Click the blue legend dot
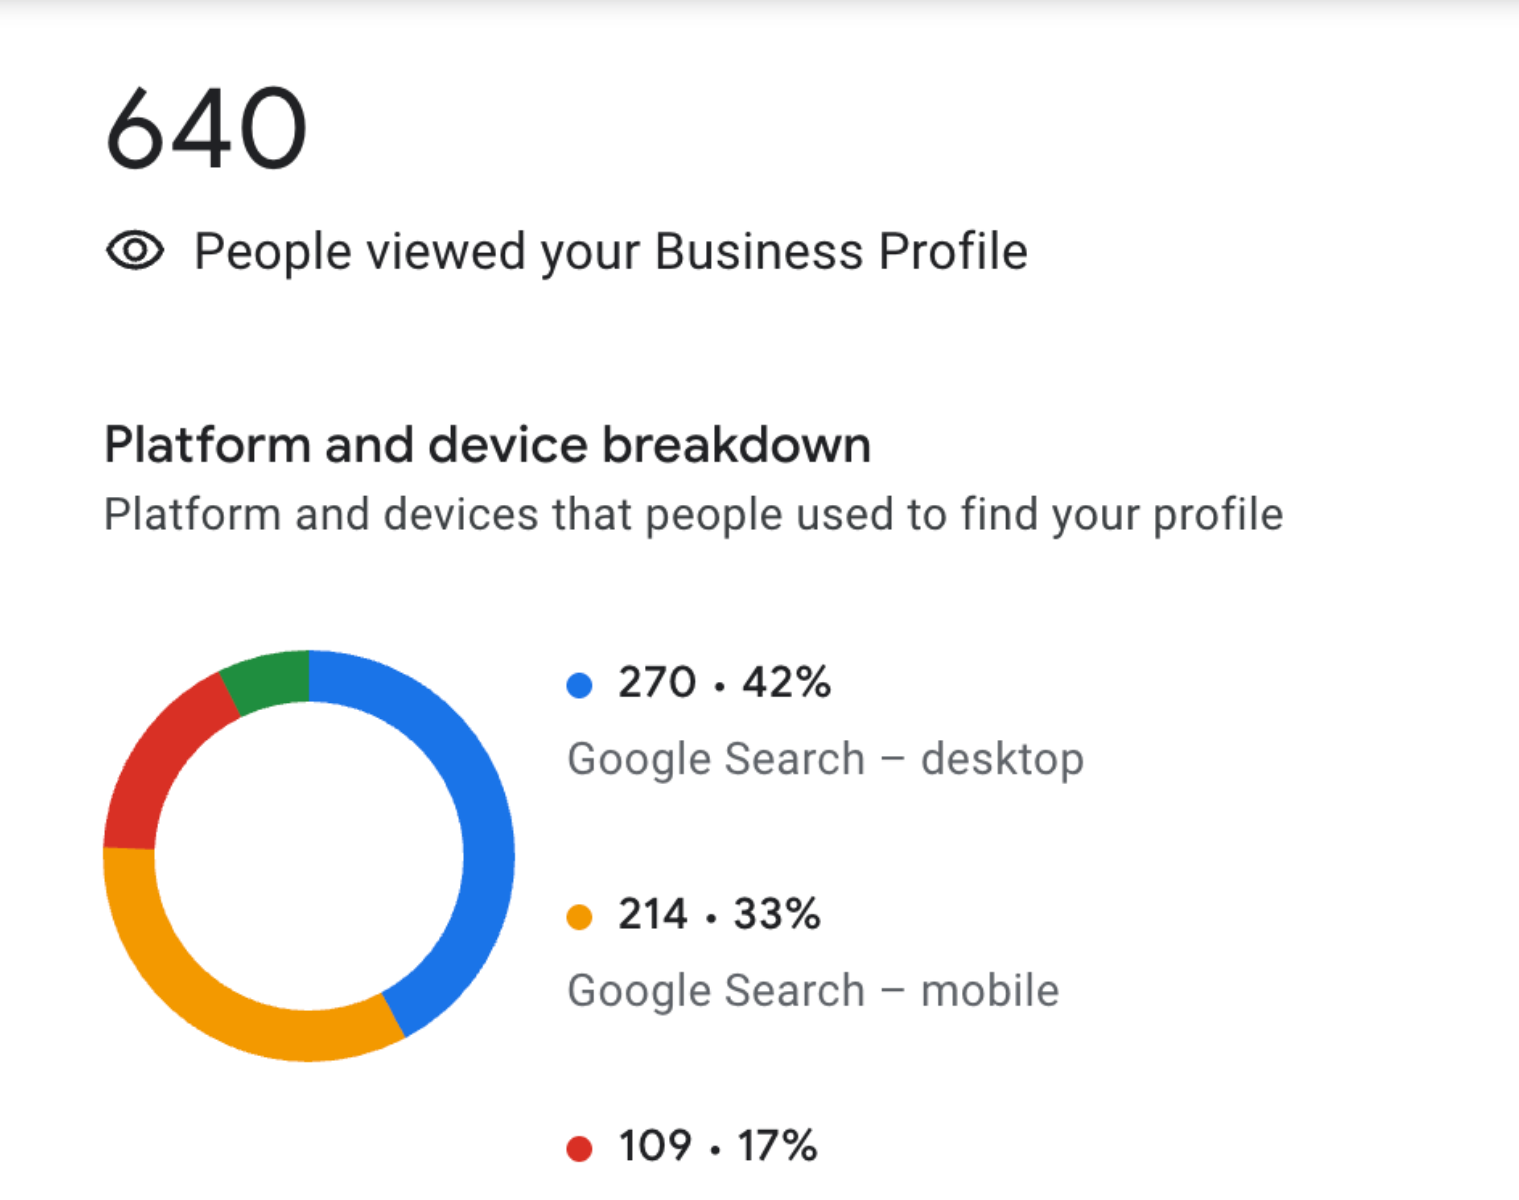Screen dimensions: 1519x1200 coord(580,685)
